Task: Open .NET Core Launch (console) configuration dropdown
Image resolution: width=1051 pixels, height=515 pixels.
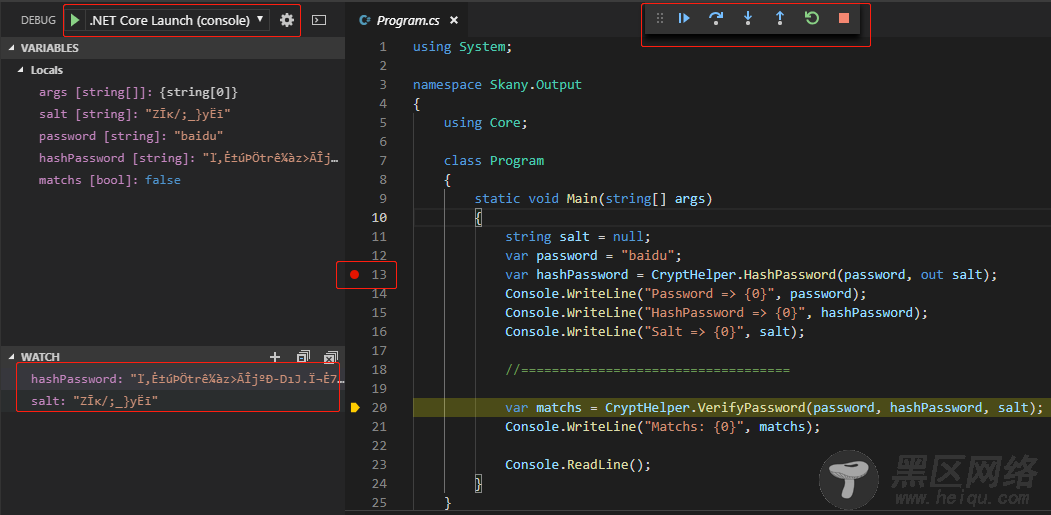Action: 178,20
